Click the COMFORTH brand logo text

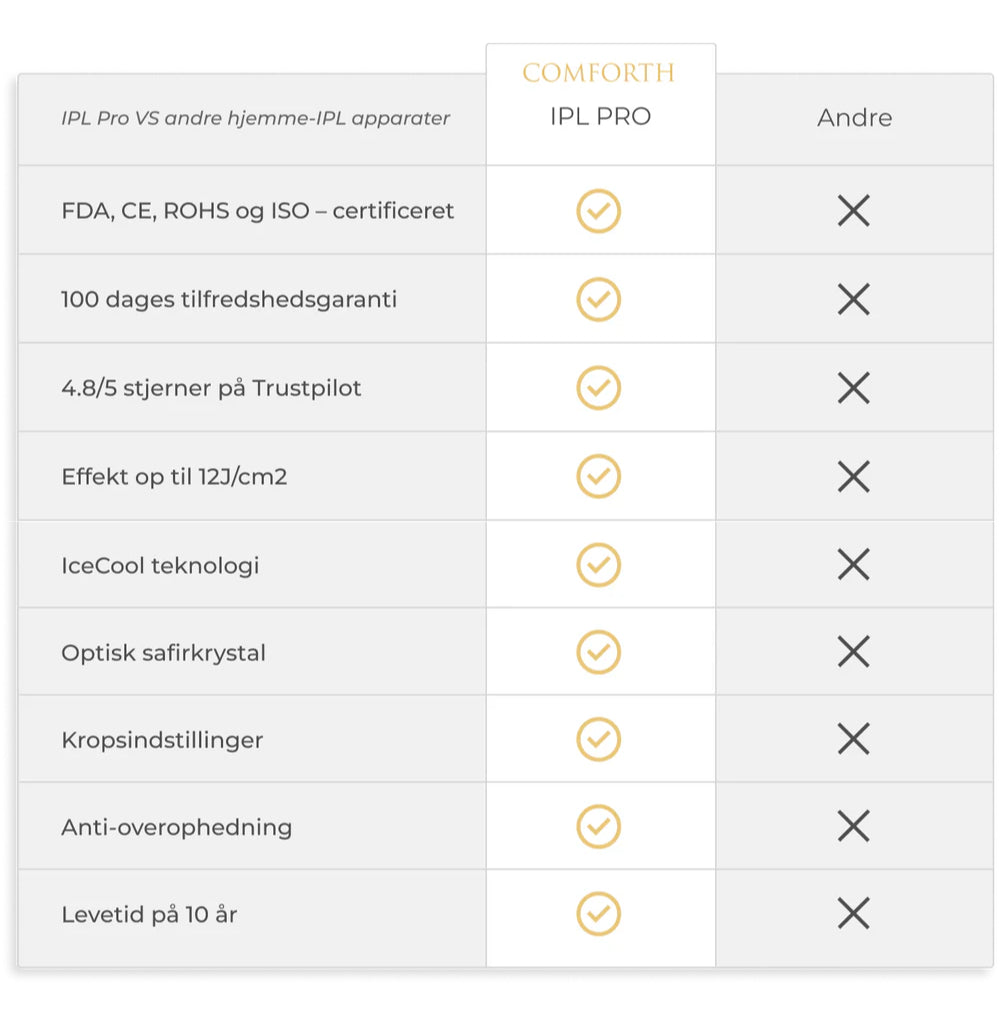coord(599,73)
